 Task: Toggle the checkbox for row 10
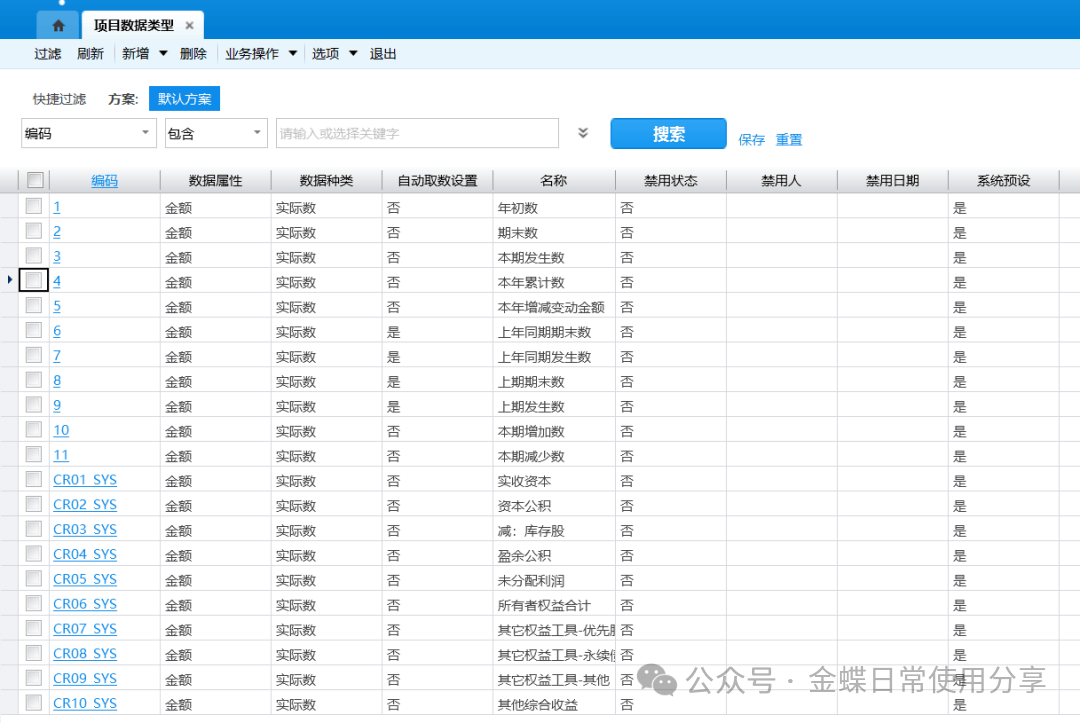click(34, 430)
